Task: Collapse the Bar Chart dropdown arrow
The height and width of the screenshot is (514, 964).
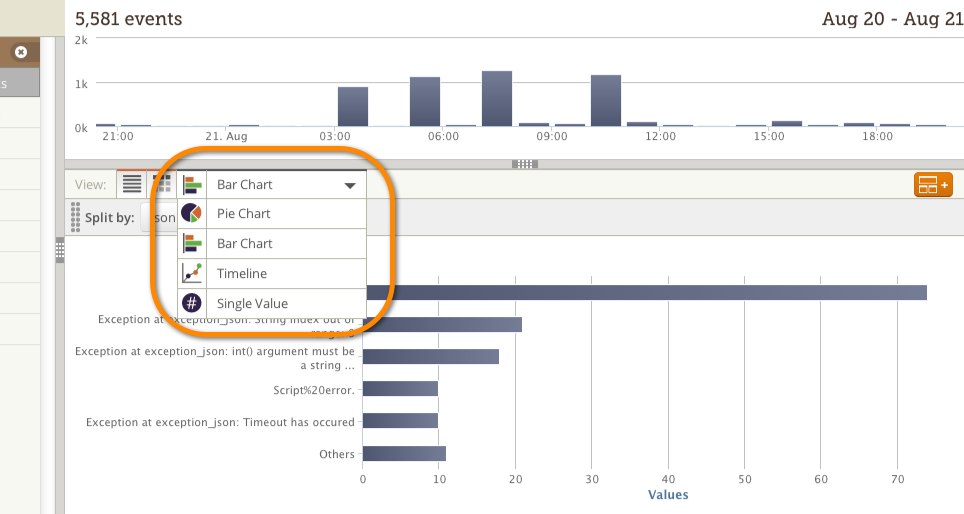Action: pyautogui.click(x=350, y=186)
